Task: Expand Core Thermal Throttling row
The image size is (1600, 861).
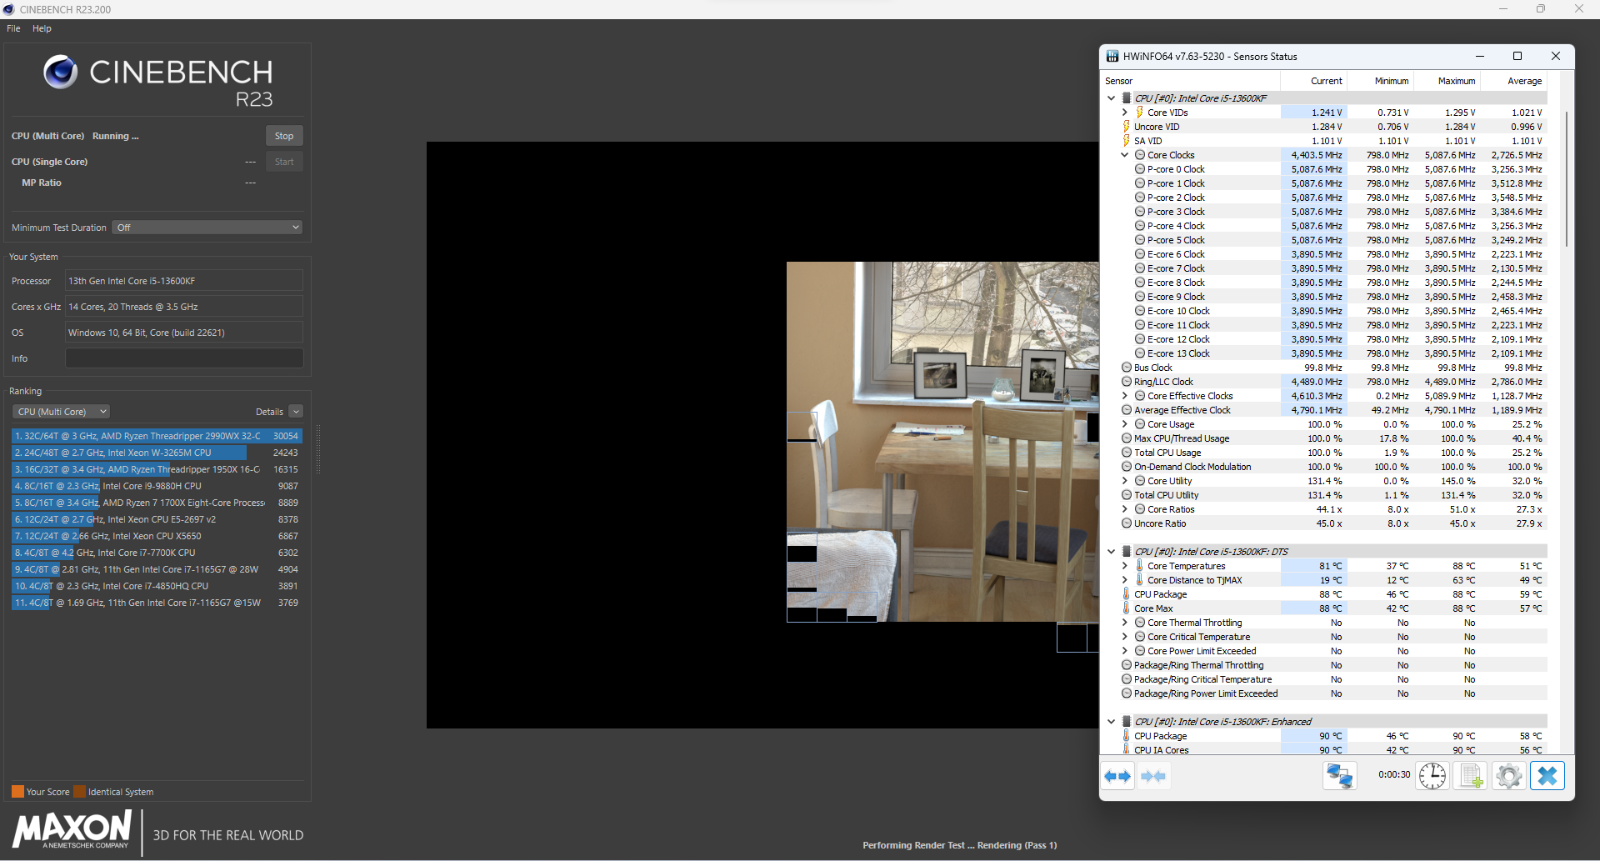Action: coord(1124,622)
